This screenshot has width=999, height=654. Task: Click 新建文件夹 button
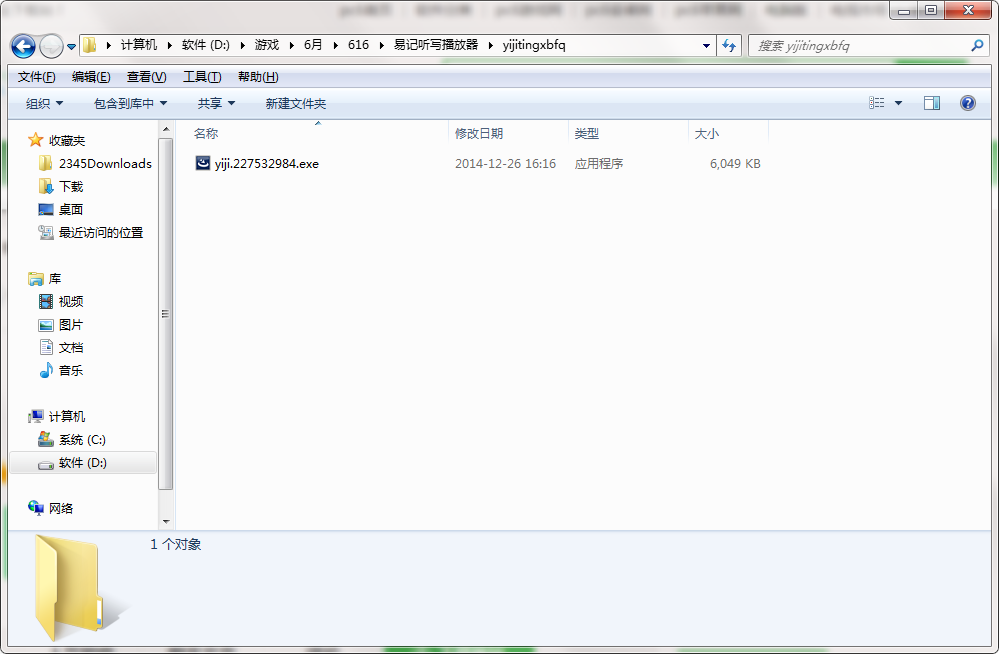[x=296, y=103]
